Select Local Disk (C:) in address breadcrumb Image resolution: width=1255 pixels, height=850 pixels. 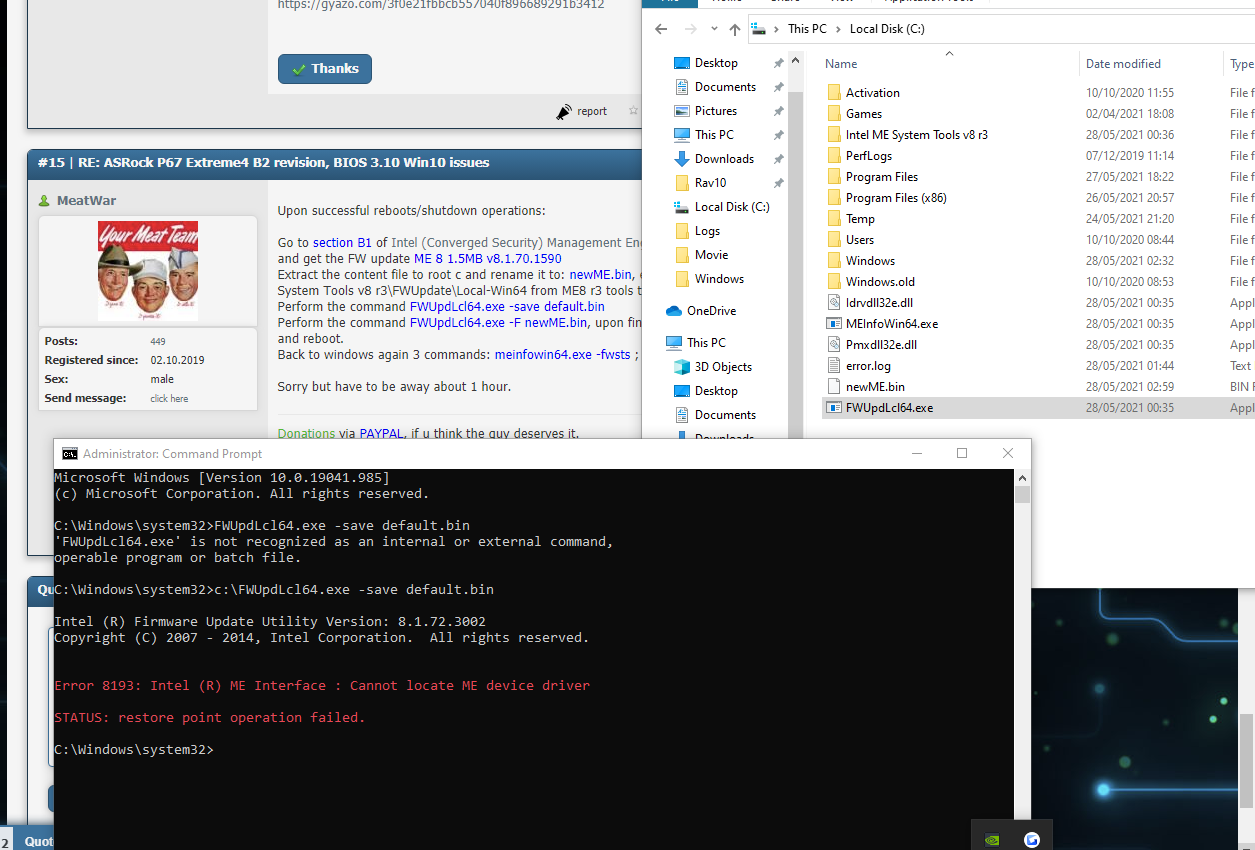click(887, 29)
